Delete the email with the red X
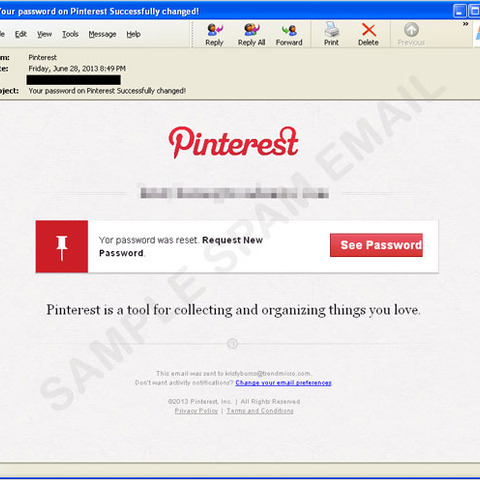Screen dimensions: 480x480 [368, 34]
